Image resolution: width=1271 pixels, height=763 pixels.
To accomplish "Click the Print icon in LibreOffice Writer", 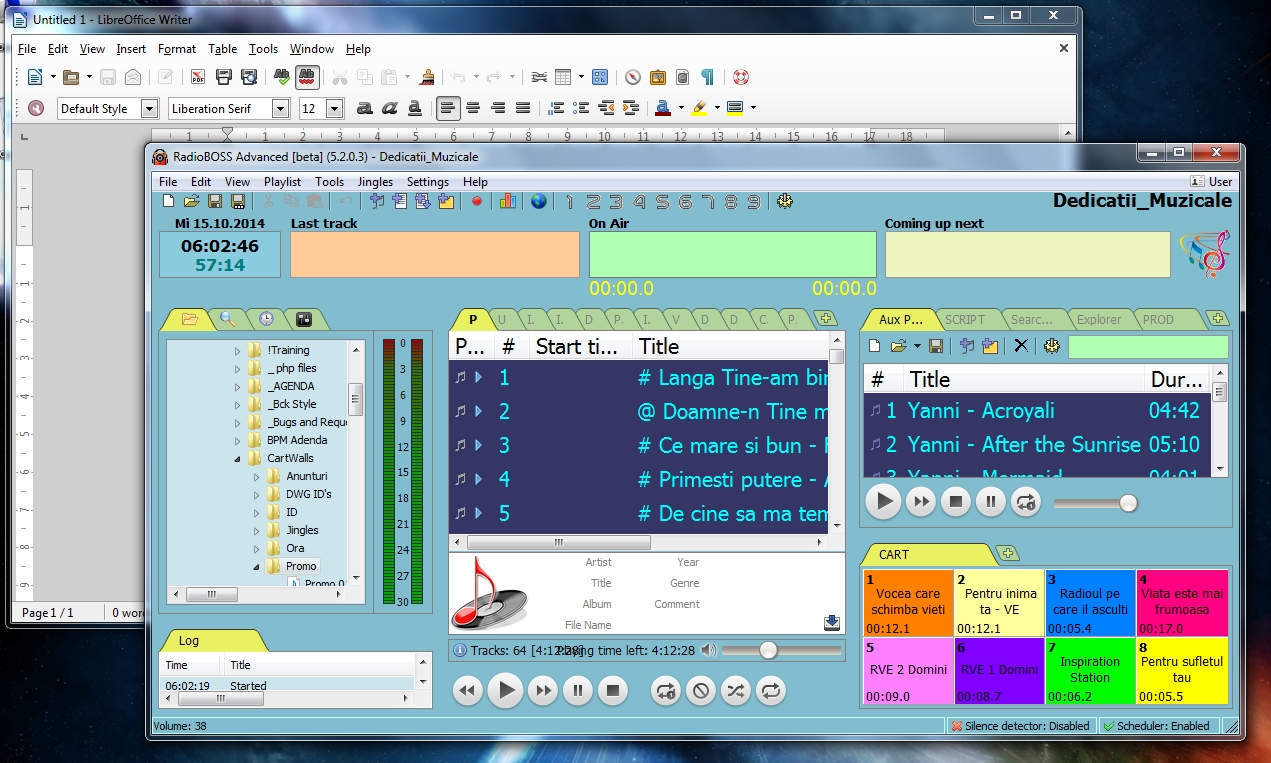I will click(x=224, y=77).
